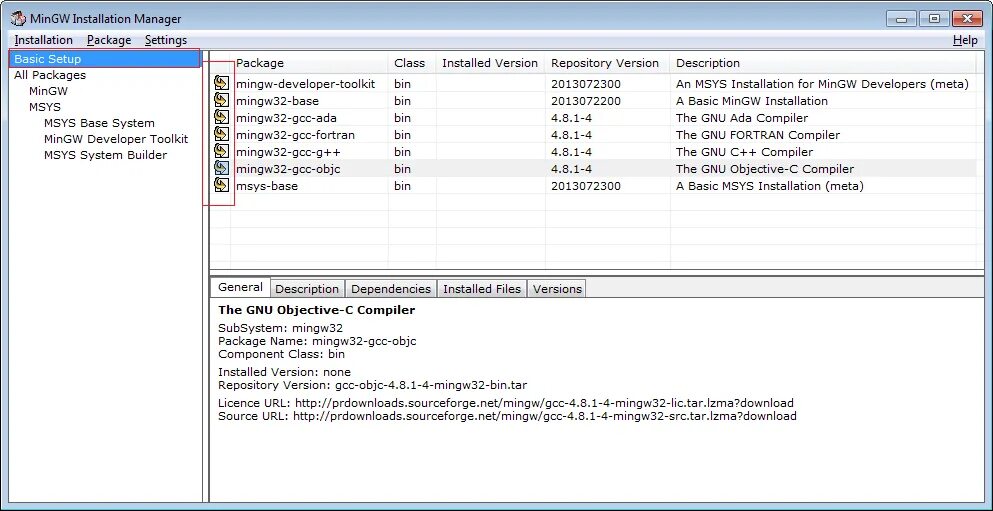Mark the mingw32-gcc-fortran package icon
The width and height of the screenshot is (993, 511).
[x=221, y=134]
